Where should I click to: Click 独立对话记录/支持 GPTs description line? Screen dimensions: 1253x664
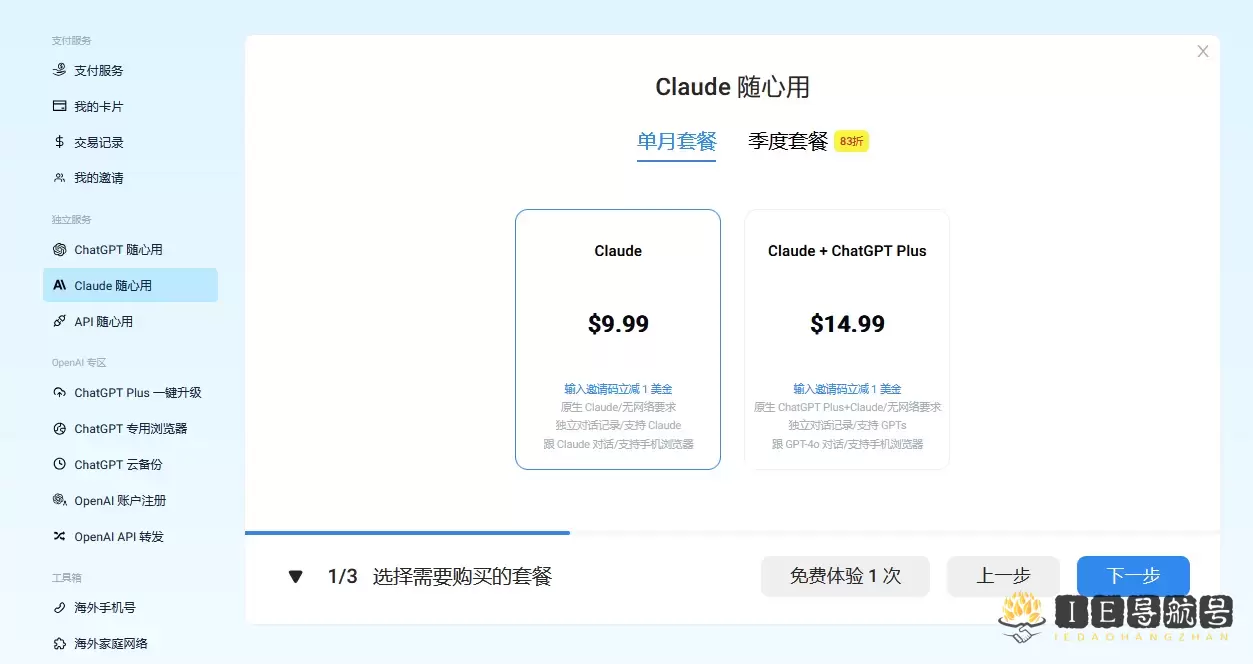click(847, 425)
